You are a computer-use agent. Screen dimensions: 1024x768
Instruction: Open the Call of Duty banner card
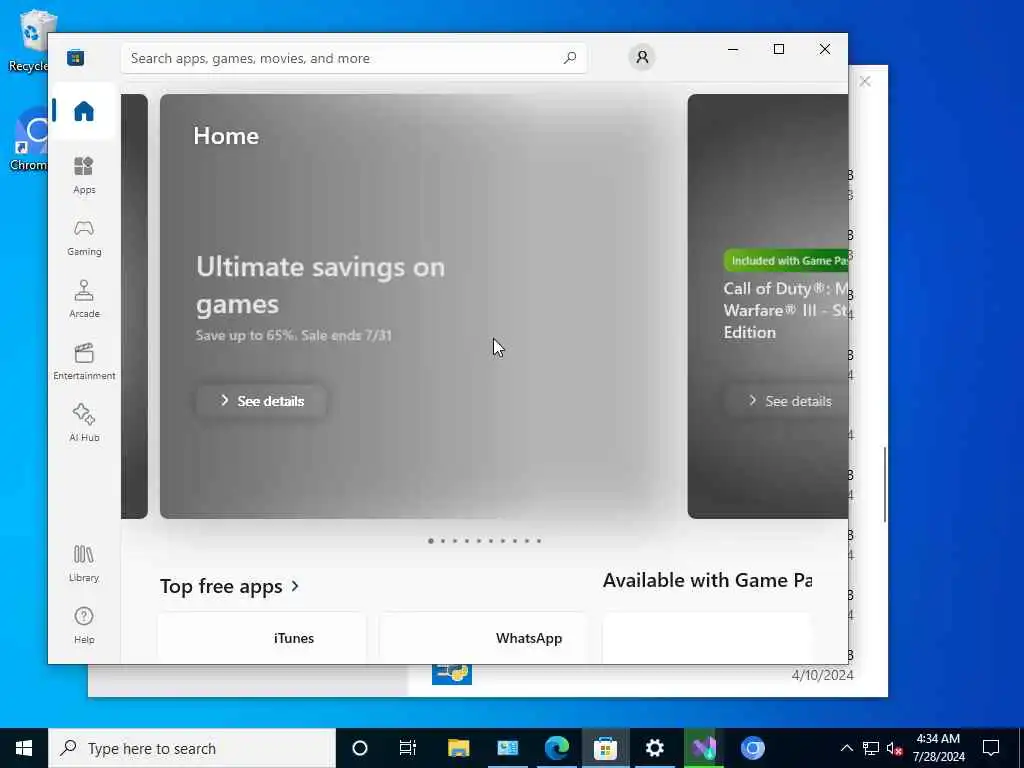coord(768,306)
